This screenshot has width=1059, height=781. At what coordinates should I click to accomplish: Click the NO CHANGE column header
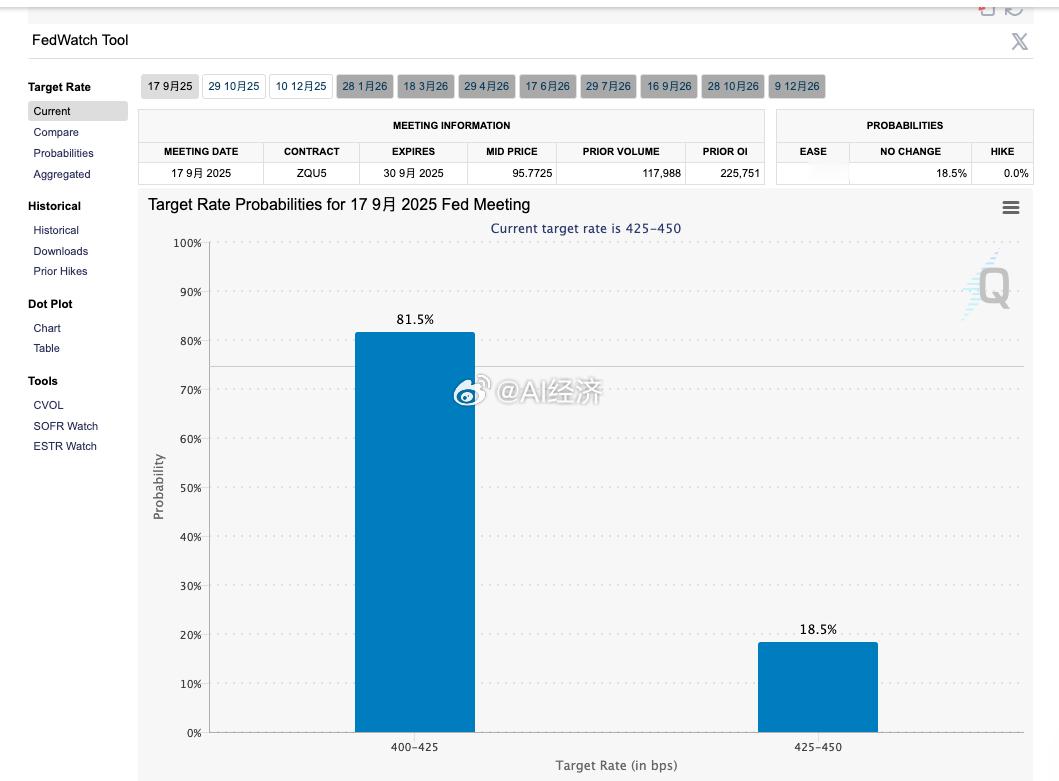click(x=910, y=152)
